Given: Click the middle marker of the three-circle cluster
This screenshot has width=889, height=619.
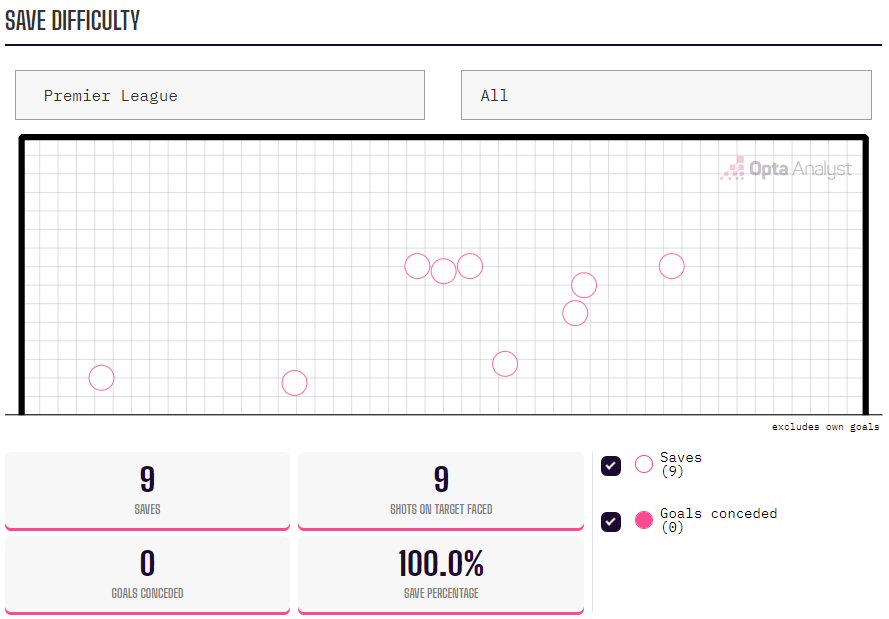Looking at the screenshot, I should click(443, 272).
